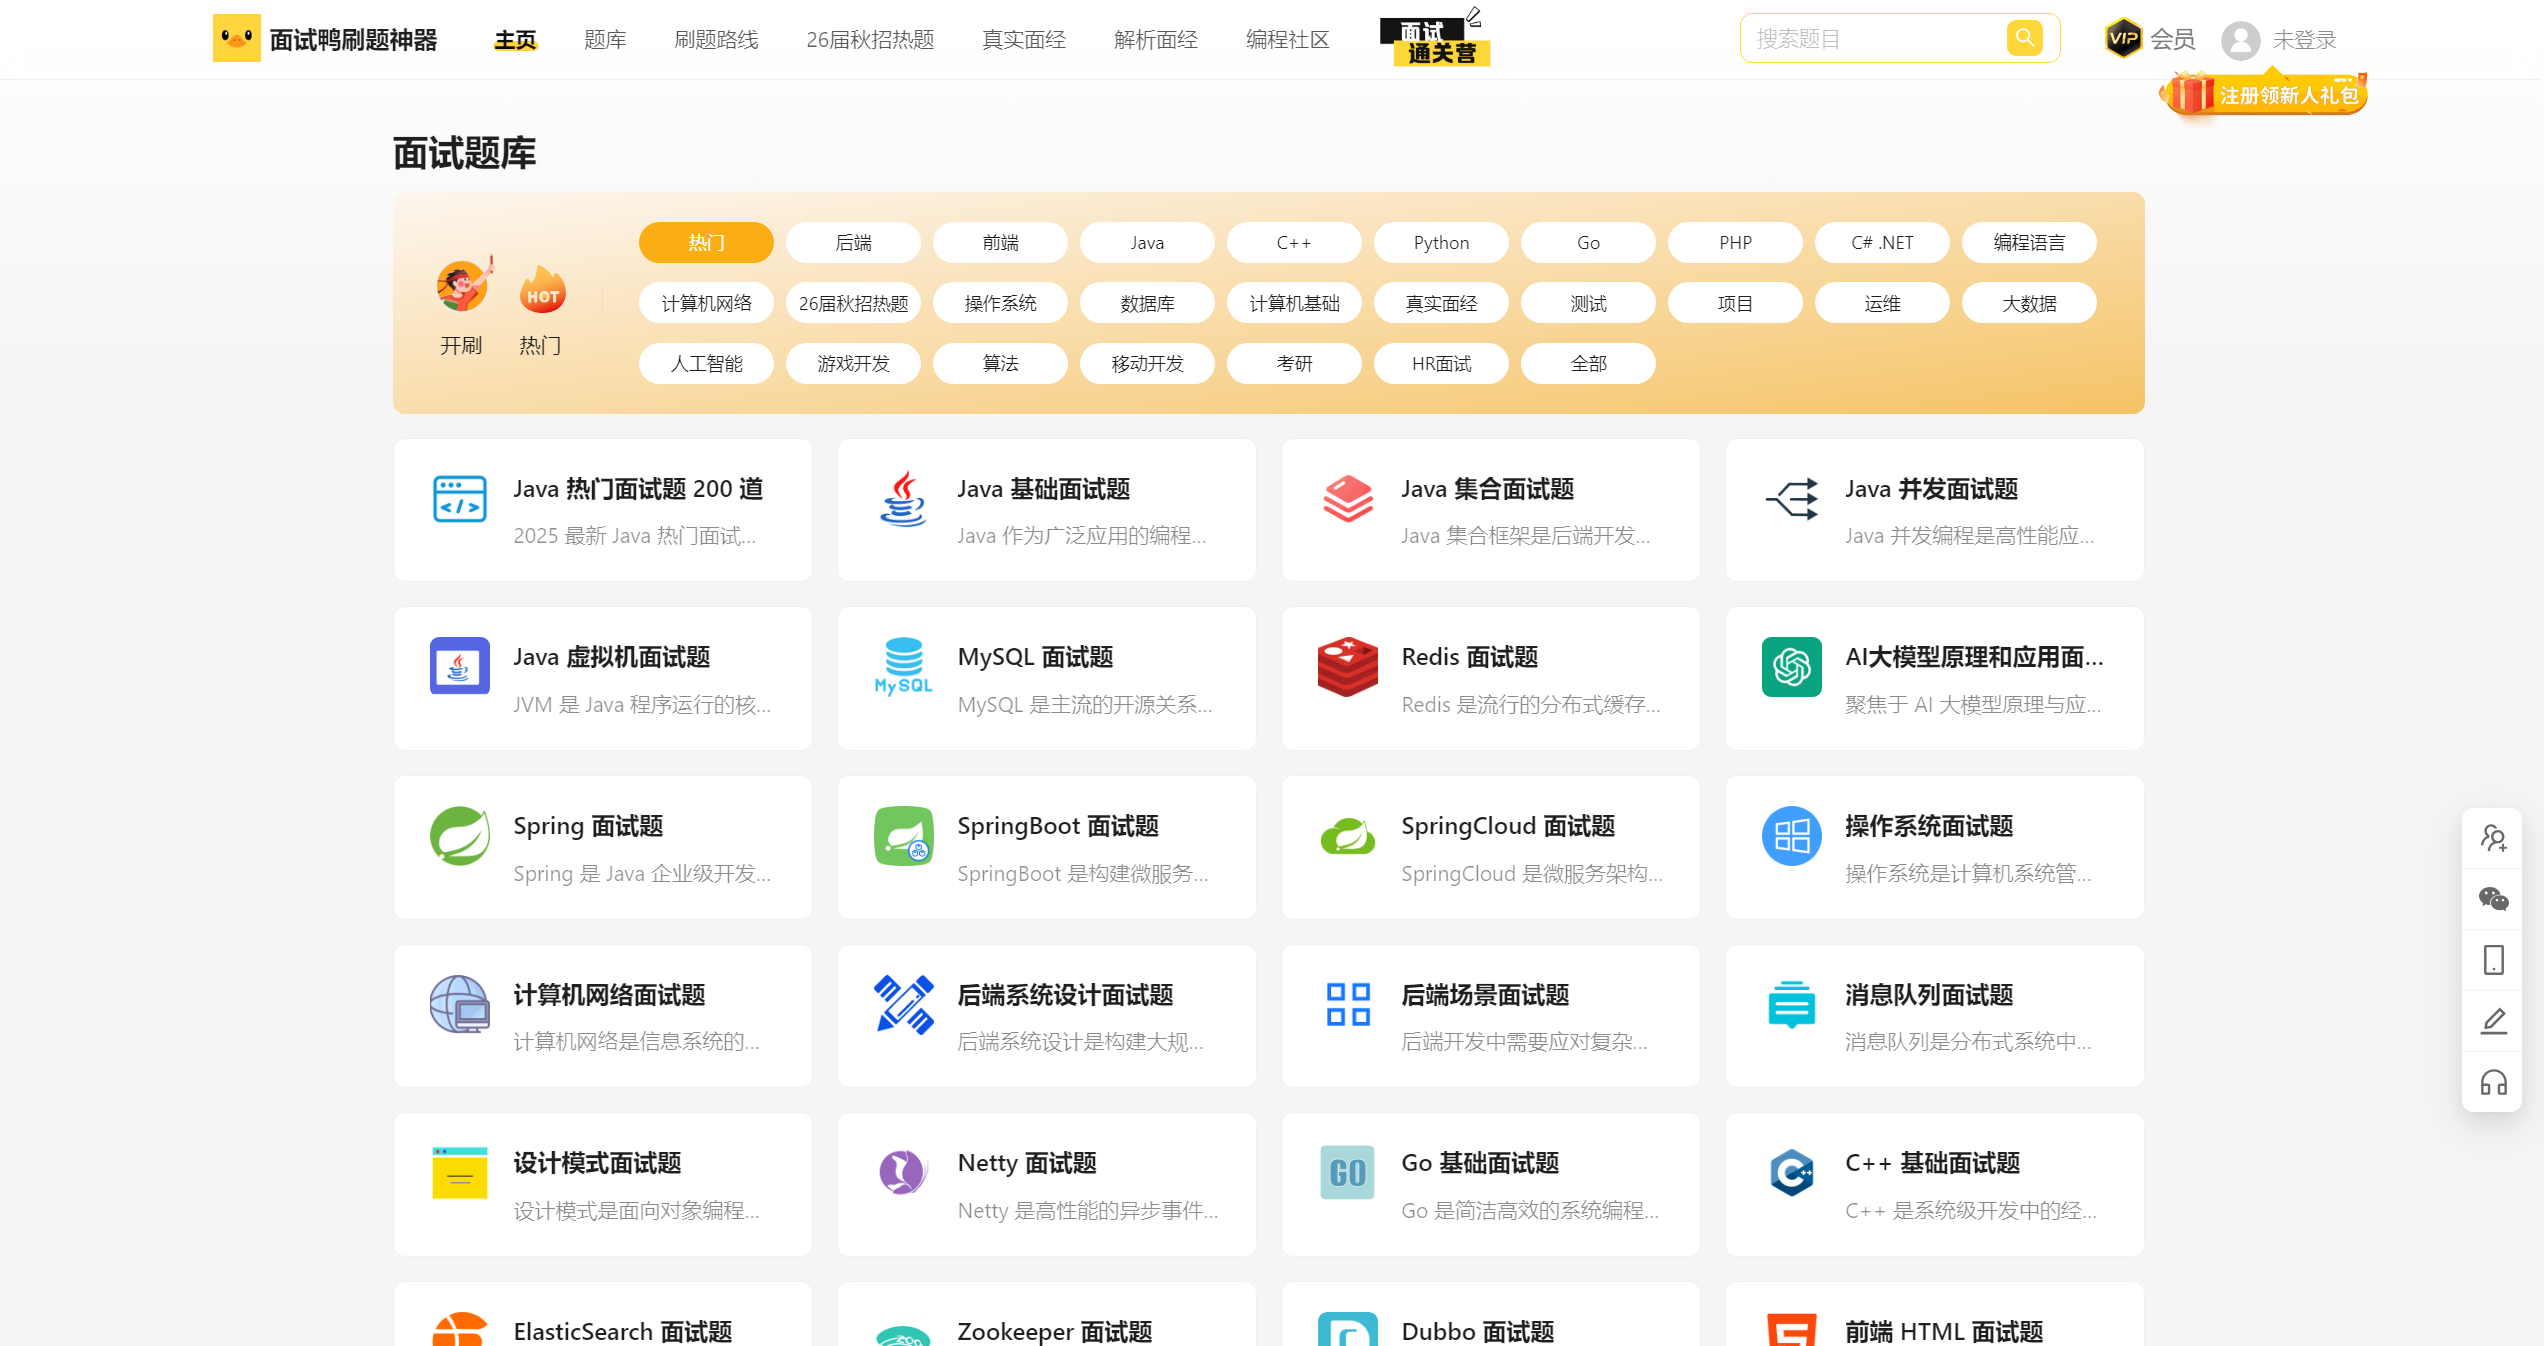
Task: Select the 后端 category filter
Action: point(853,243)
